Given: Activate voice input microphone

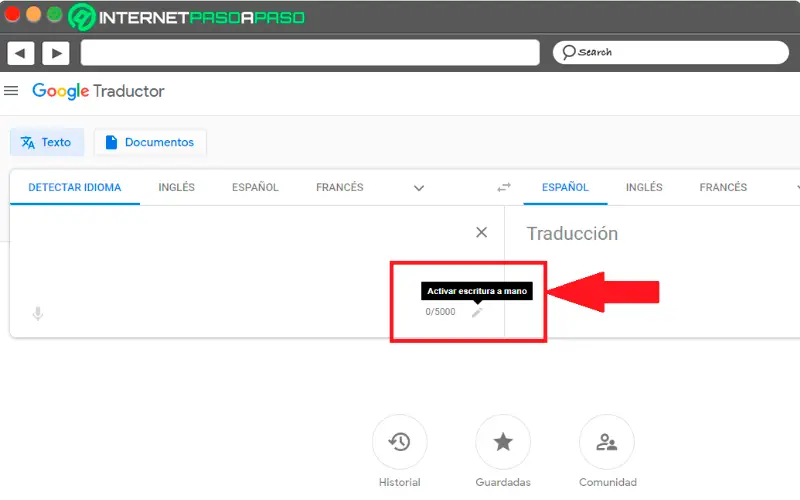Looking at the screenshot, I should pos(38,313).
